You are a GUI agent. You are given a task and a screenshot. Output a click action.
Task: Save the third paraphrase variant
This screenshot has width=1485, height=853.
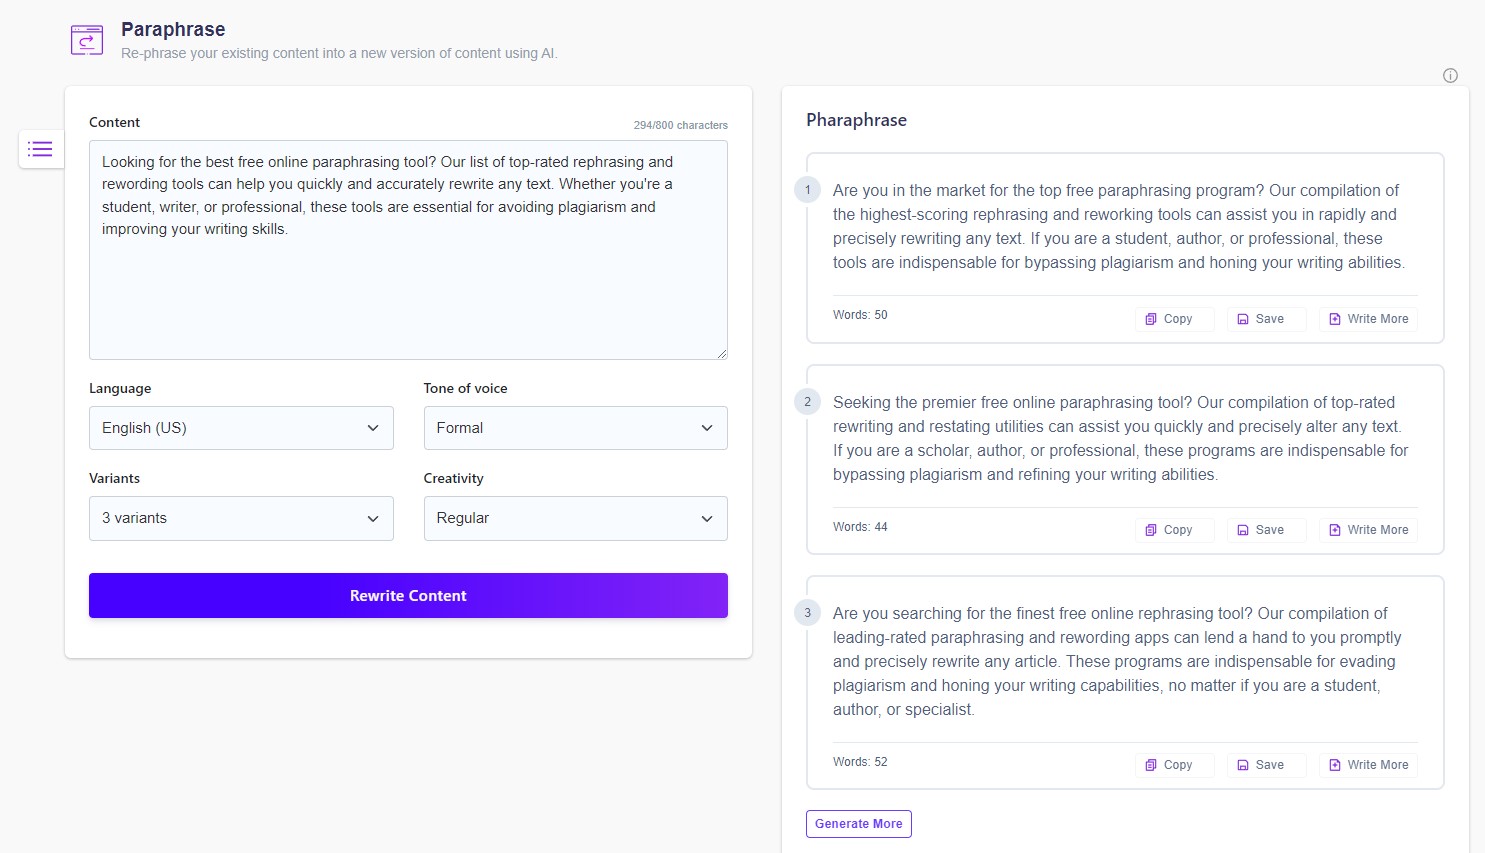coord(1265,765)
